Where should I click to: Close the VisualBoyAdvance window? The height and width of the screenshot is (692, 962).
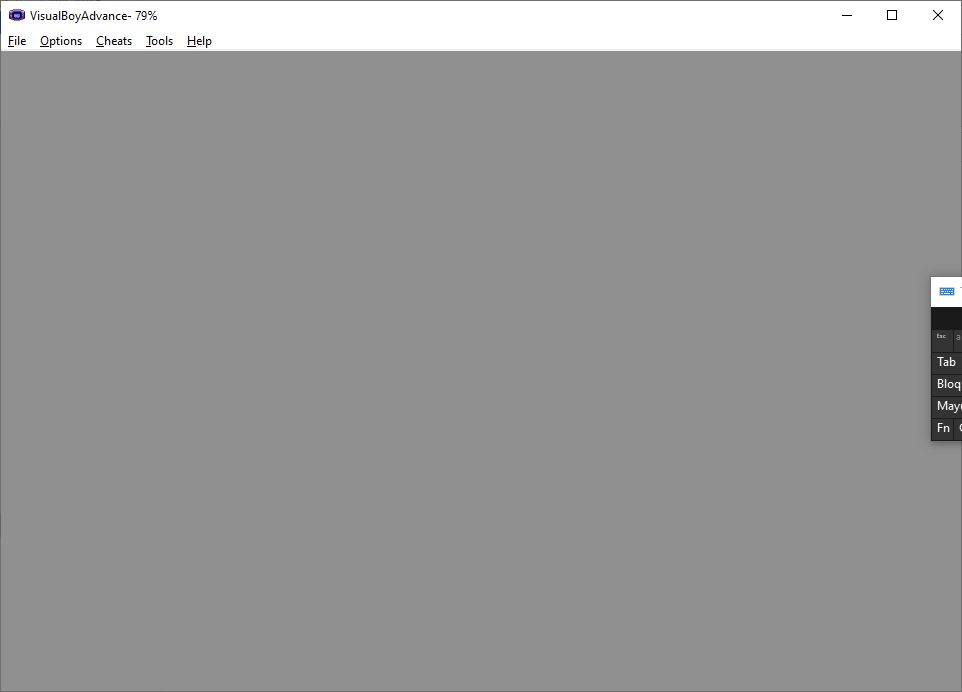point(937,15)
